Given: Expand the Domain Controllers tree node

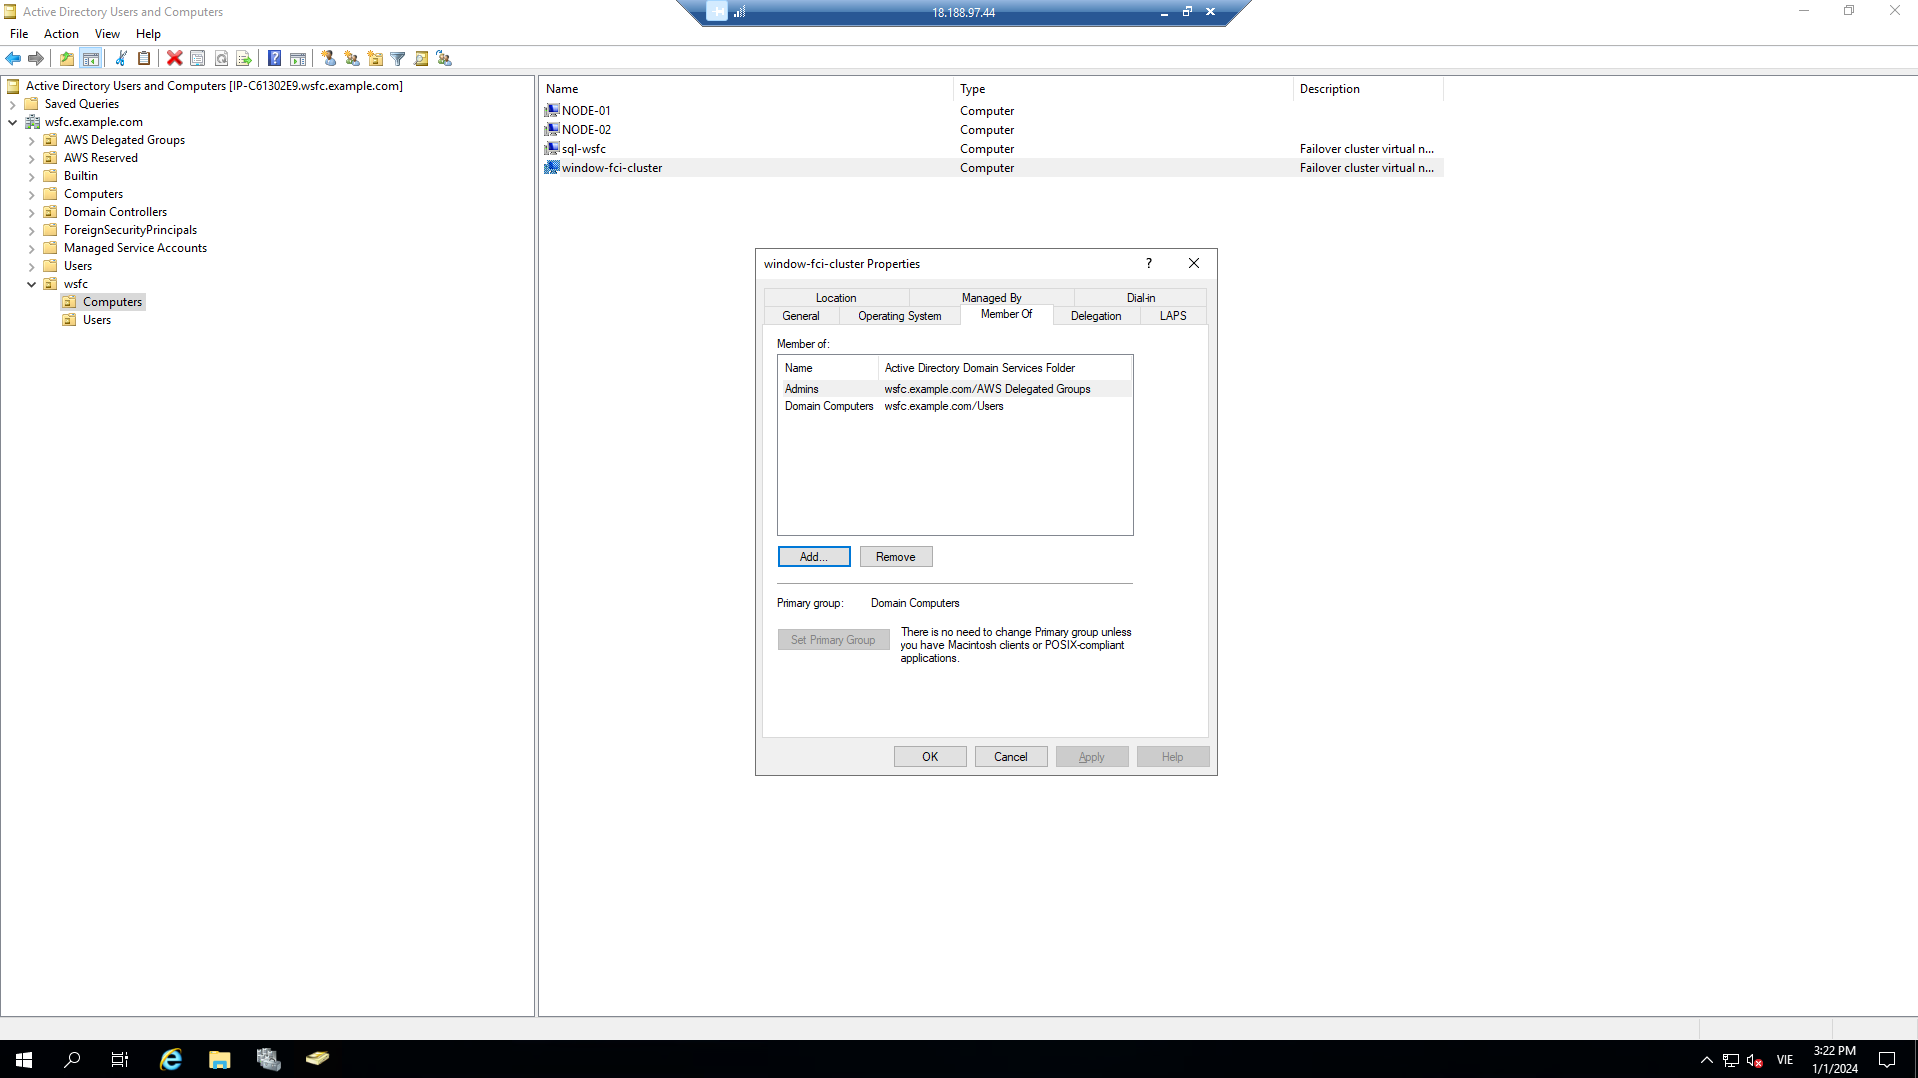Looking at the screenshot, I should click(31, 211).
